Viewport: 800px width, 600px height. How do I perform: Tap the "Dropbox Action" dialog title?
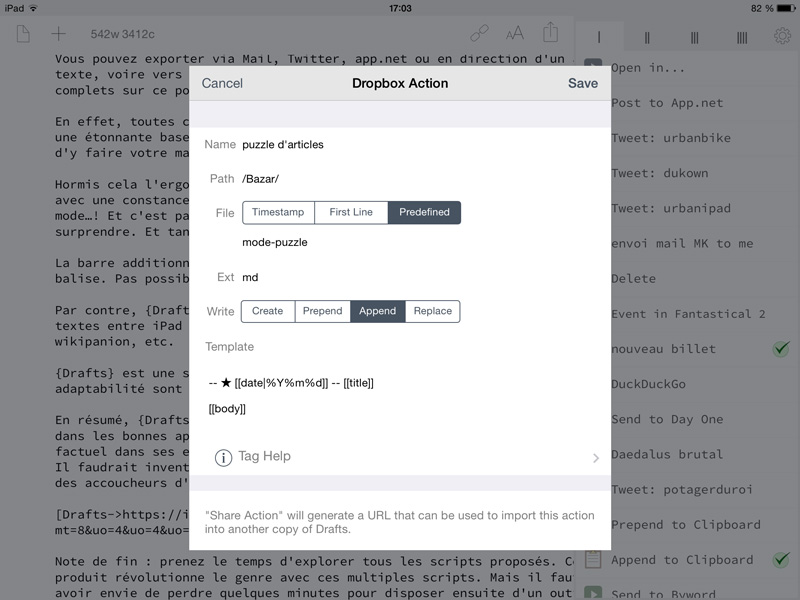pos(400,83)
